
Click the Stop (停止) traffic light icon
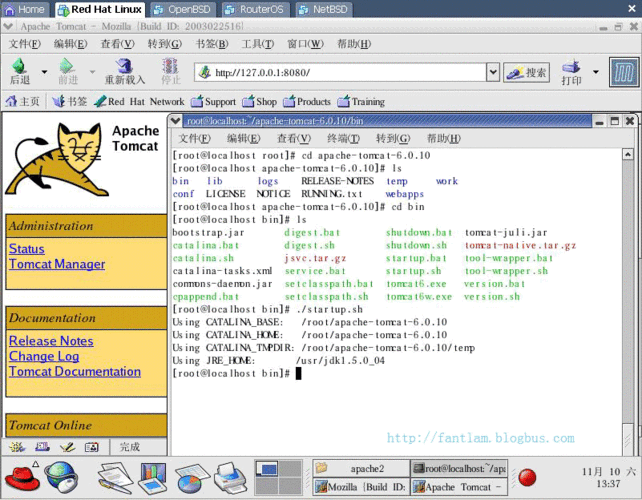170,70
